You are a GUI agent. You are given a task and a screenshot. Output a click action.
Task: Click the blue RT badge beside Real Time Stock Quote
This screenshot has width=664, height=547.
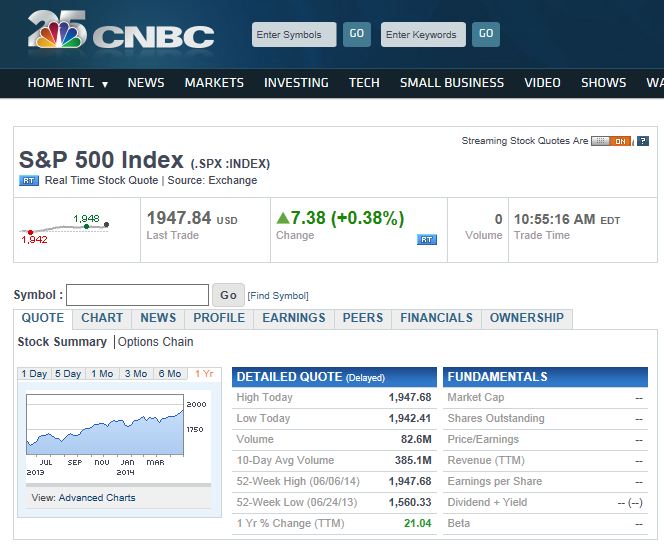pyautogui.click(x=29, y=181)
